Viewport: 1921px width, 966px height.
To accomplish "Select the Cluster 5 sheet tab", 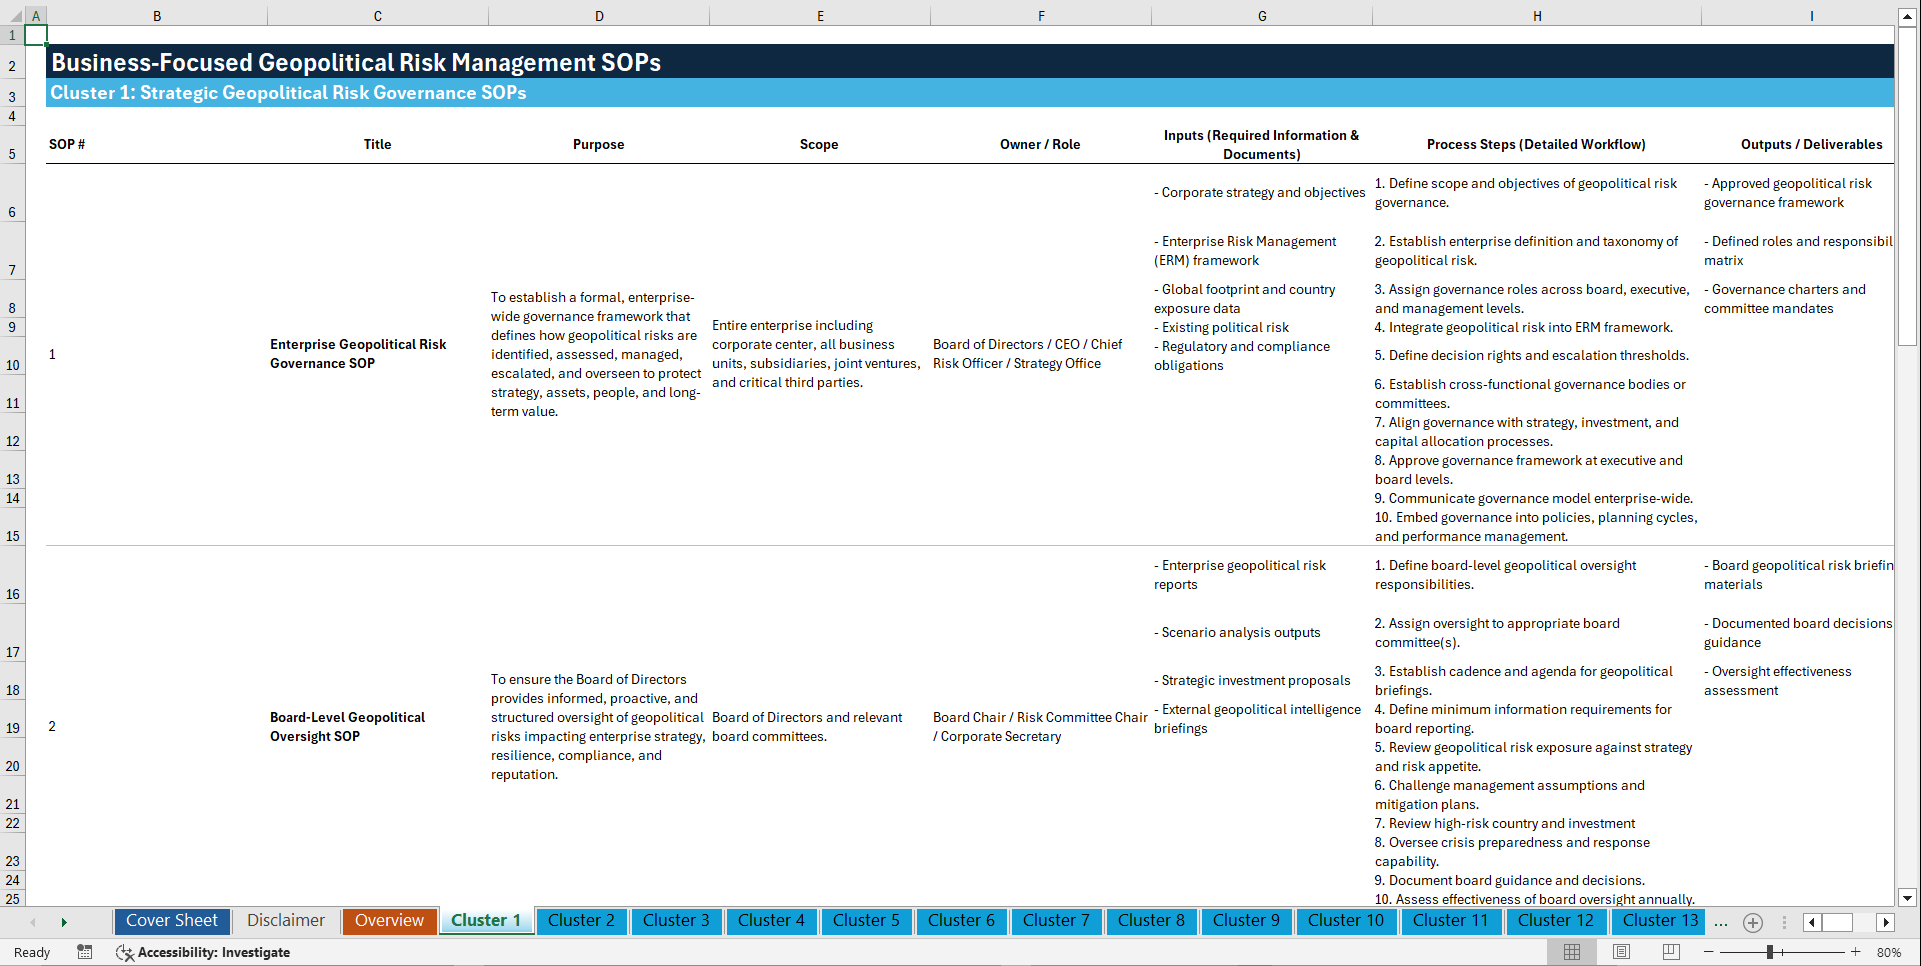I will [x=866, y=921].
